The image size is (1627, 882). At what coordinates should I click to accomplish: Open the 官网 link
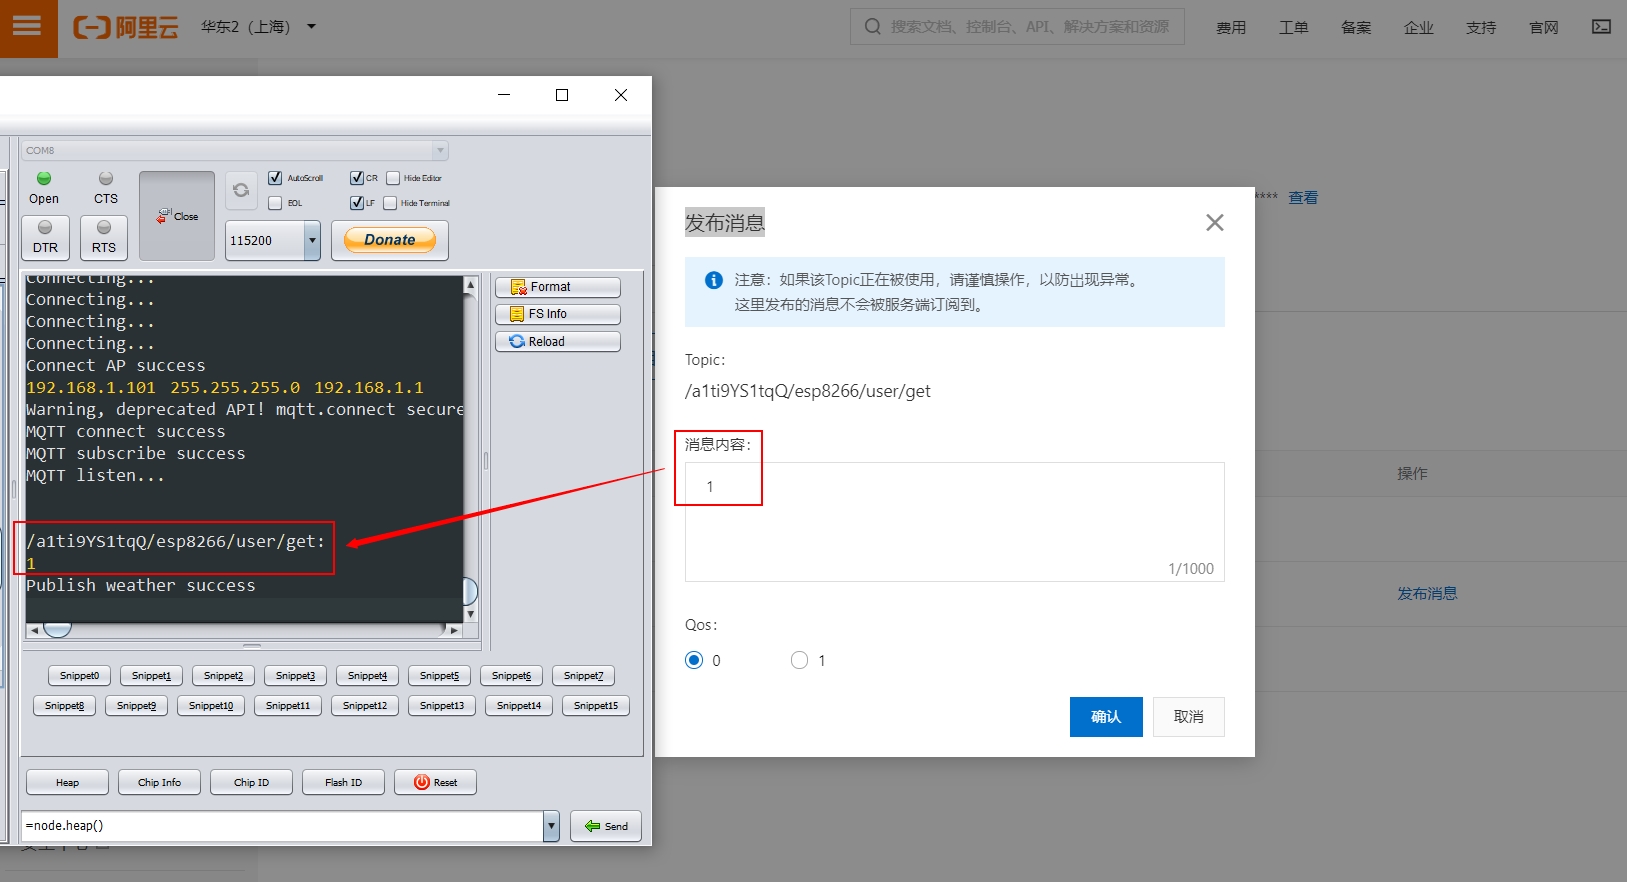[1544, 28]
